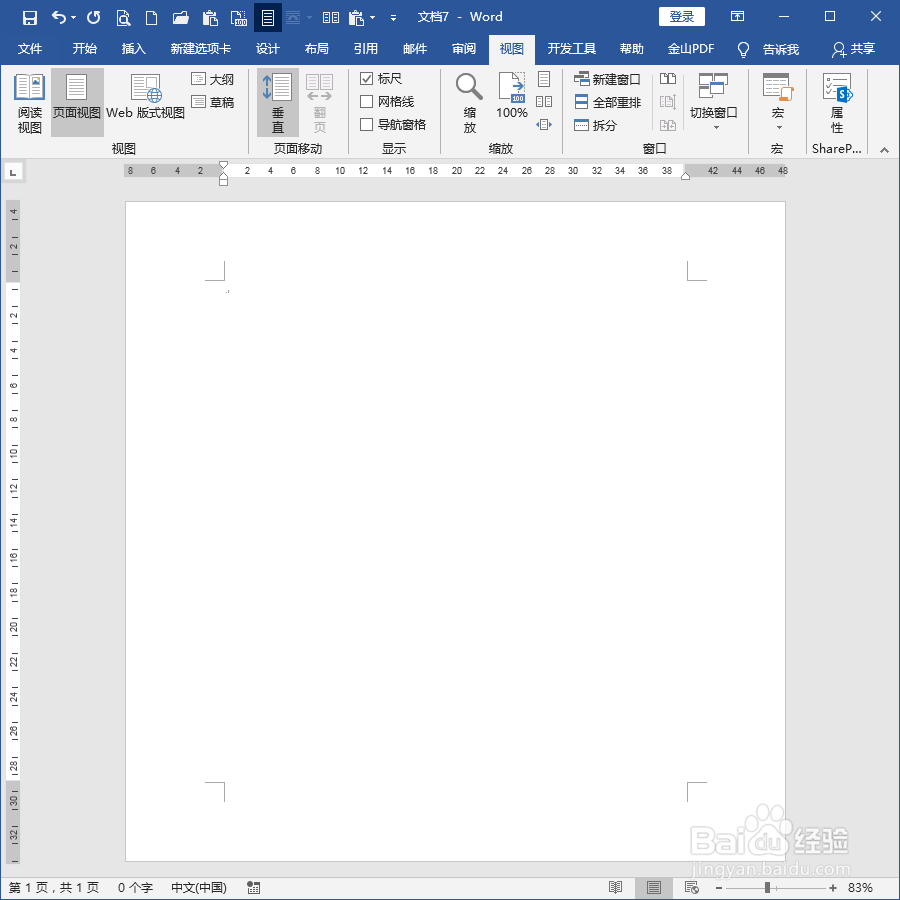Click the 83% zoom level text
The image size is (900, 900).
(x=860, y=888)
